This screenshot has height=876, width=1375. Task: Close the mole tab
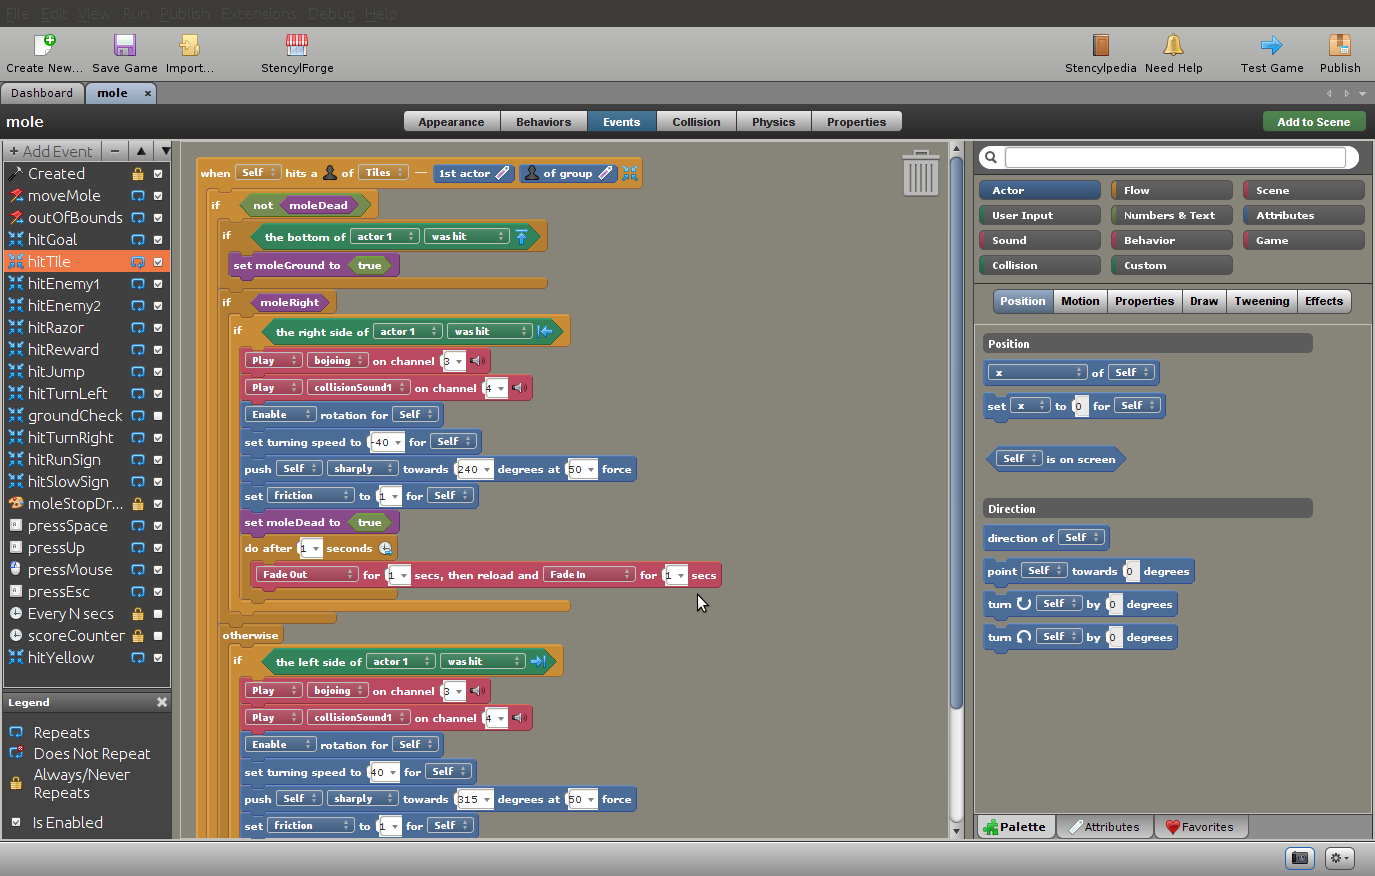coord(148,93)
